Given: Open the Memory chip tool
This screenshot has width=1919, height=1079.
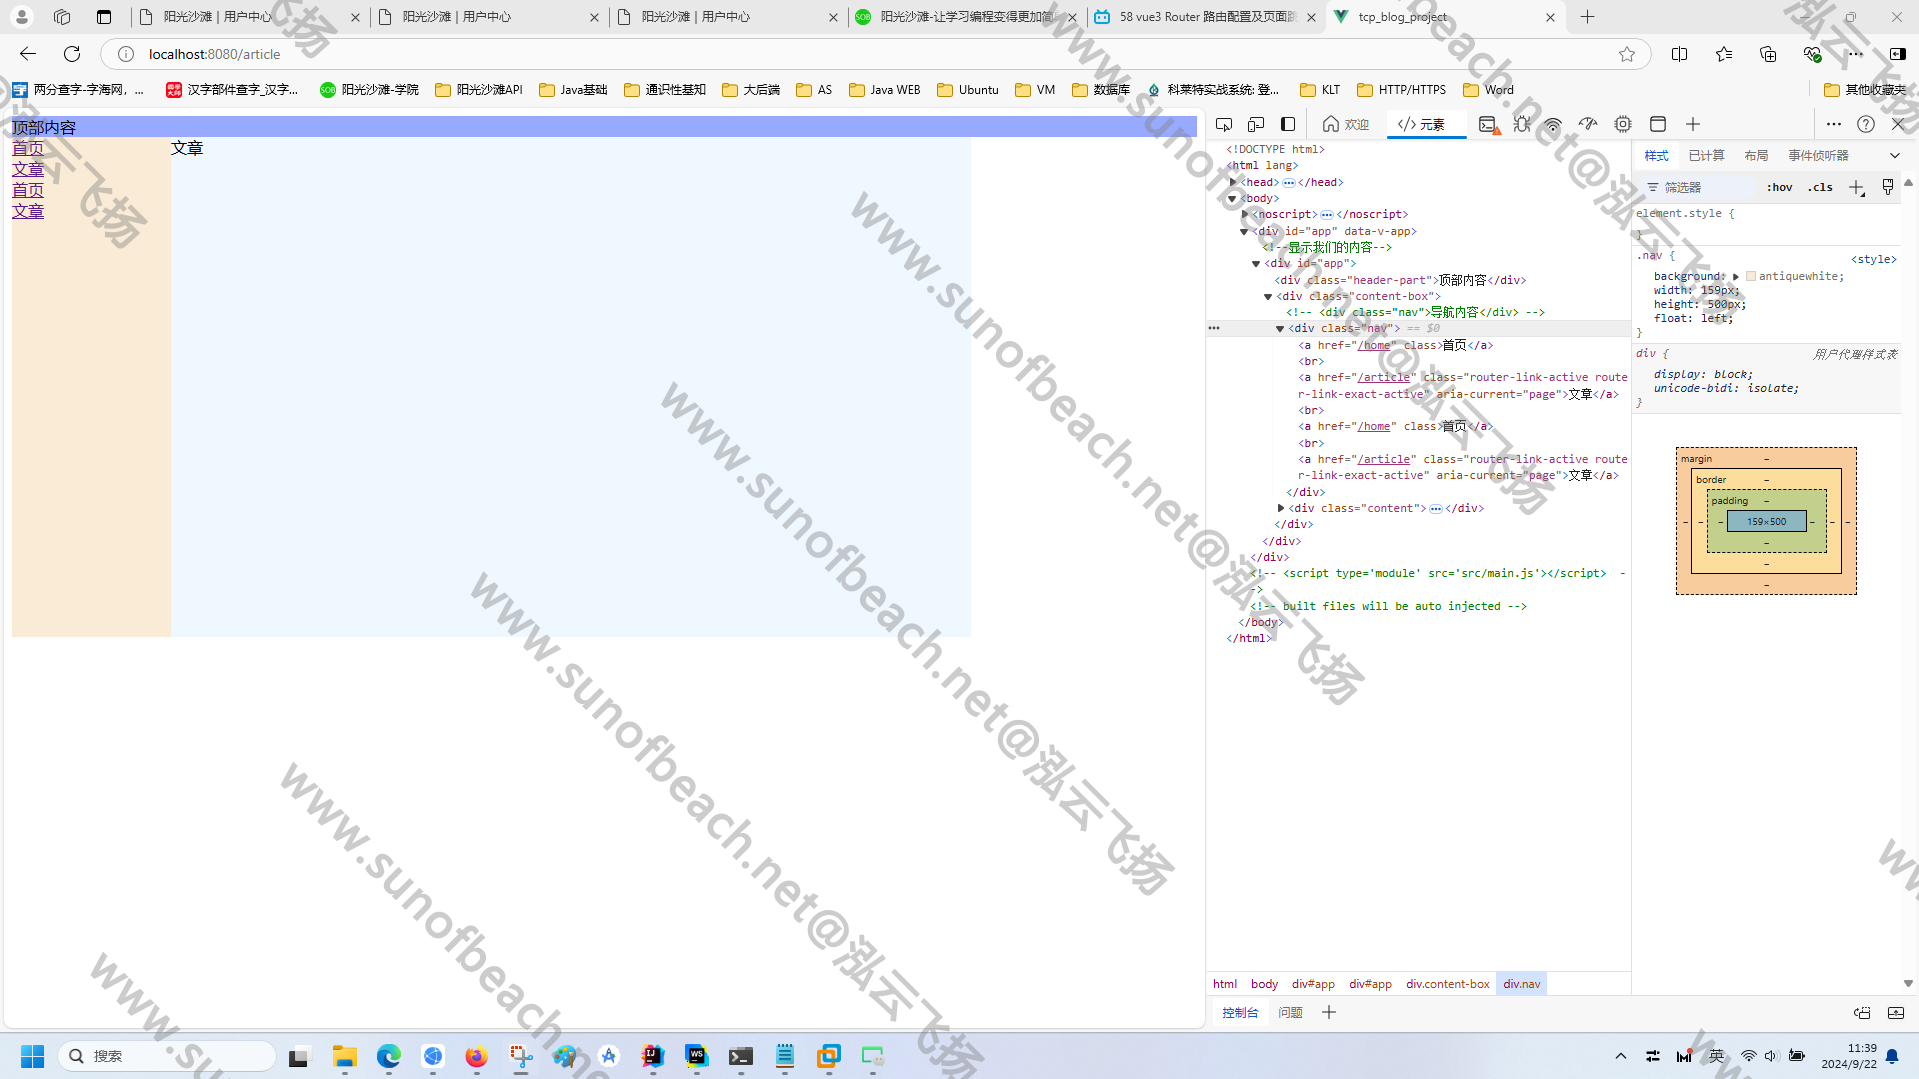Looking at the screenshot, I should tap(1623, 124).
